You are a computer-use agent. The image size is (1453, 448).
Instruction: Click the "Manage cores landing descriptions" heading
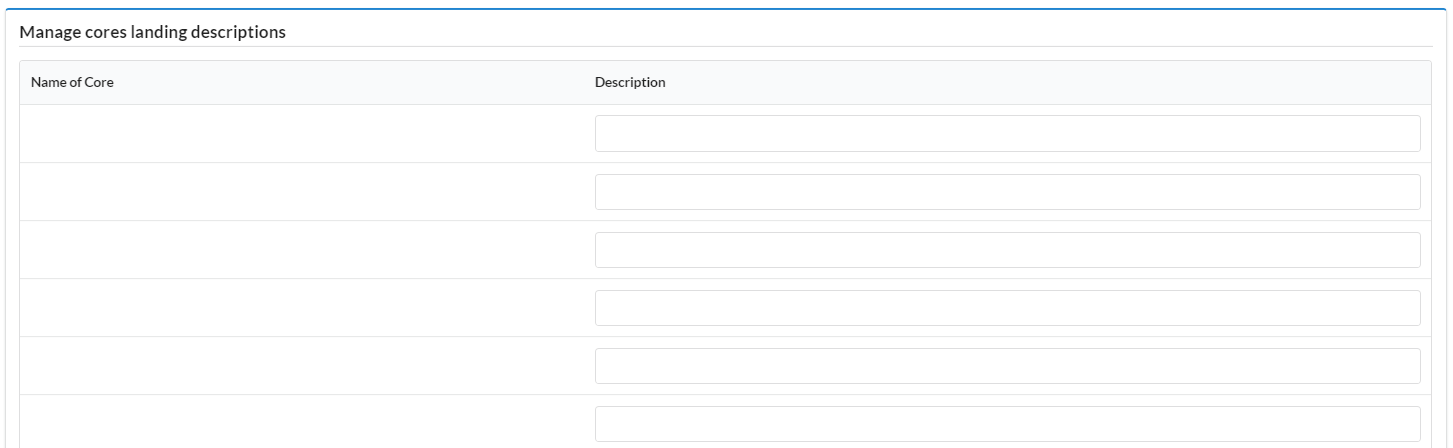click(x=153, y=32)
